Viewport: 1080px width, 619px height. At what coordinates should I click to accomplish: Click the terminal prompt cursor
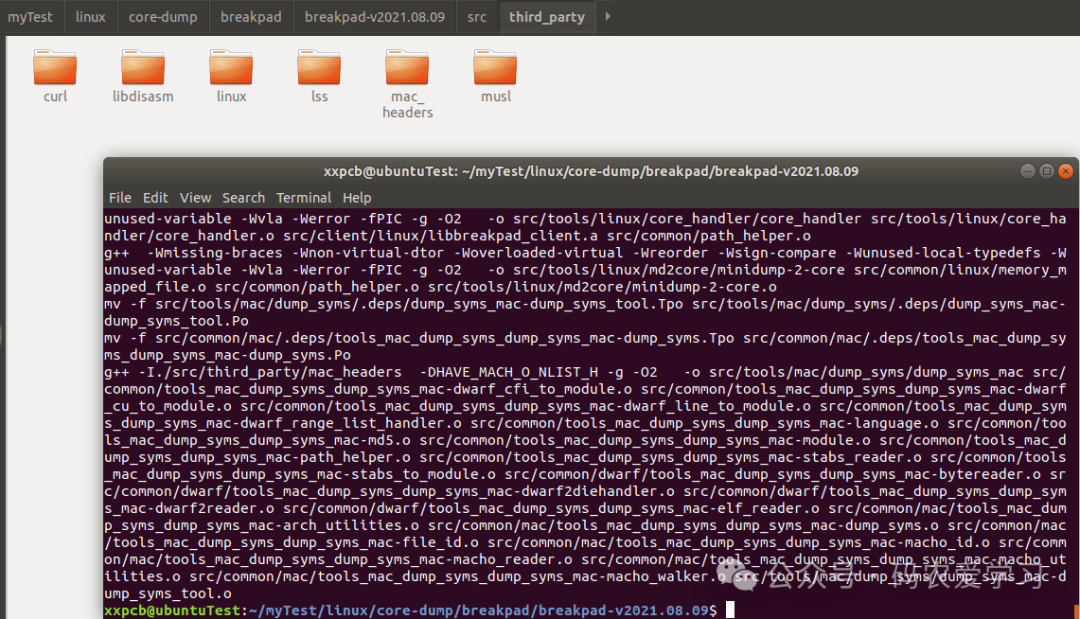tap(730, 610)
